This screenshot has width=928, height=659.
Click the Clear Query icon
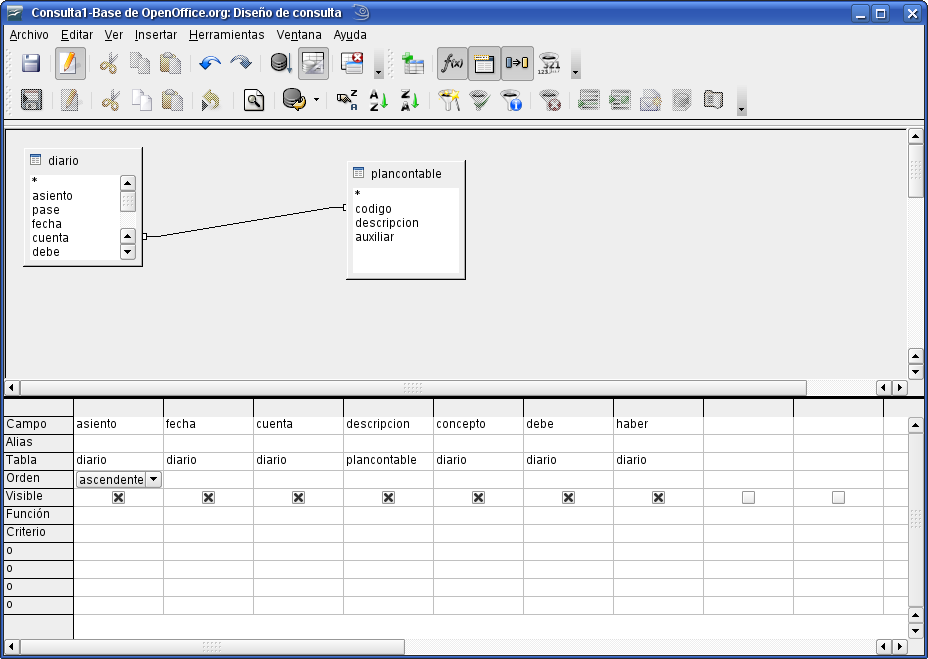tap(352, 63)
